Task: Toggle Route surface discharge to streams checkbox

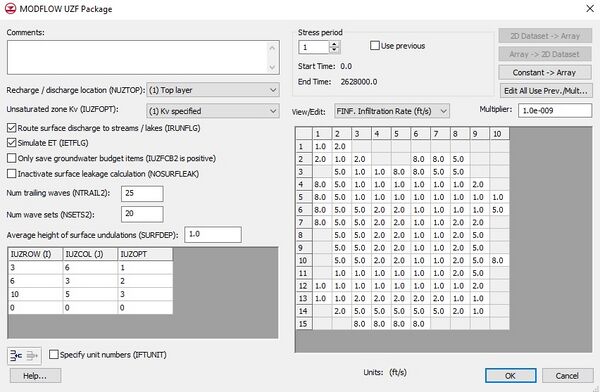Action: 11,128
